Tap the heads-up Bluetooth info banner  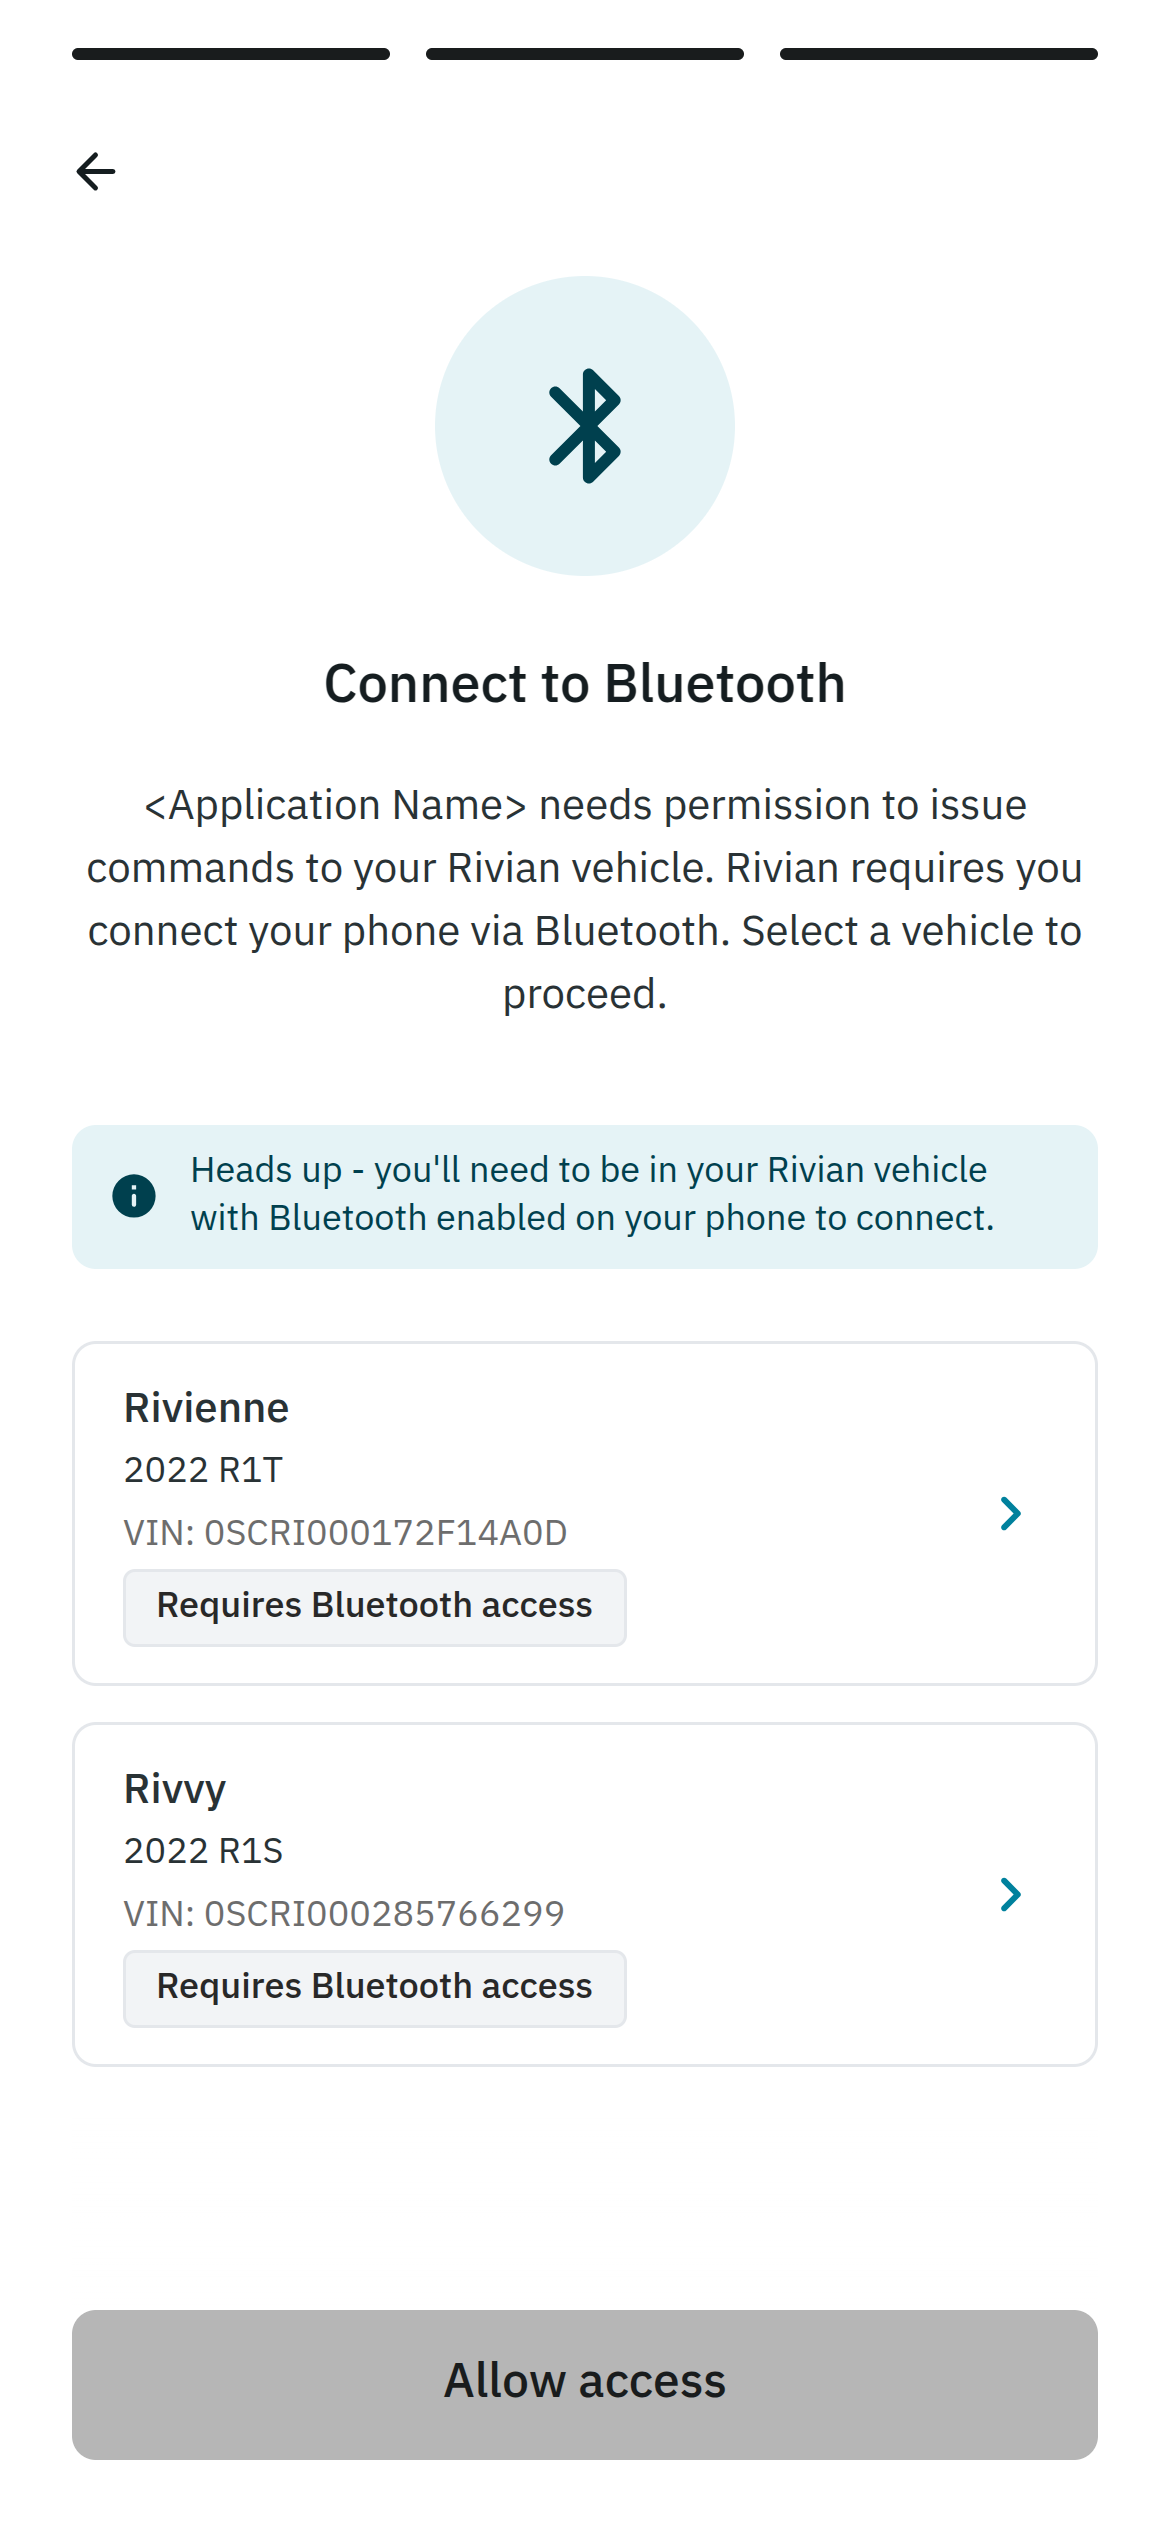point(585,1196)
